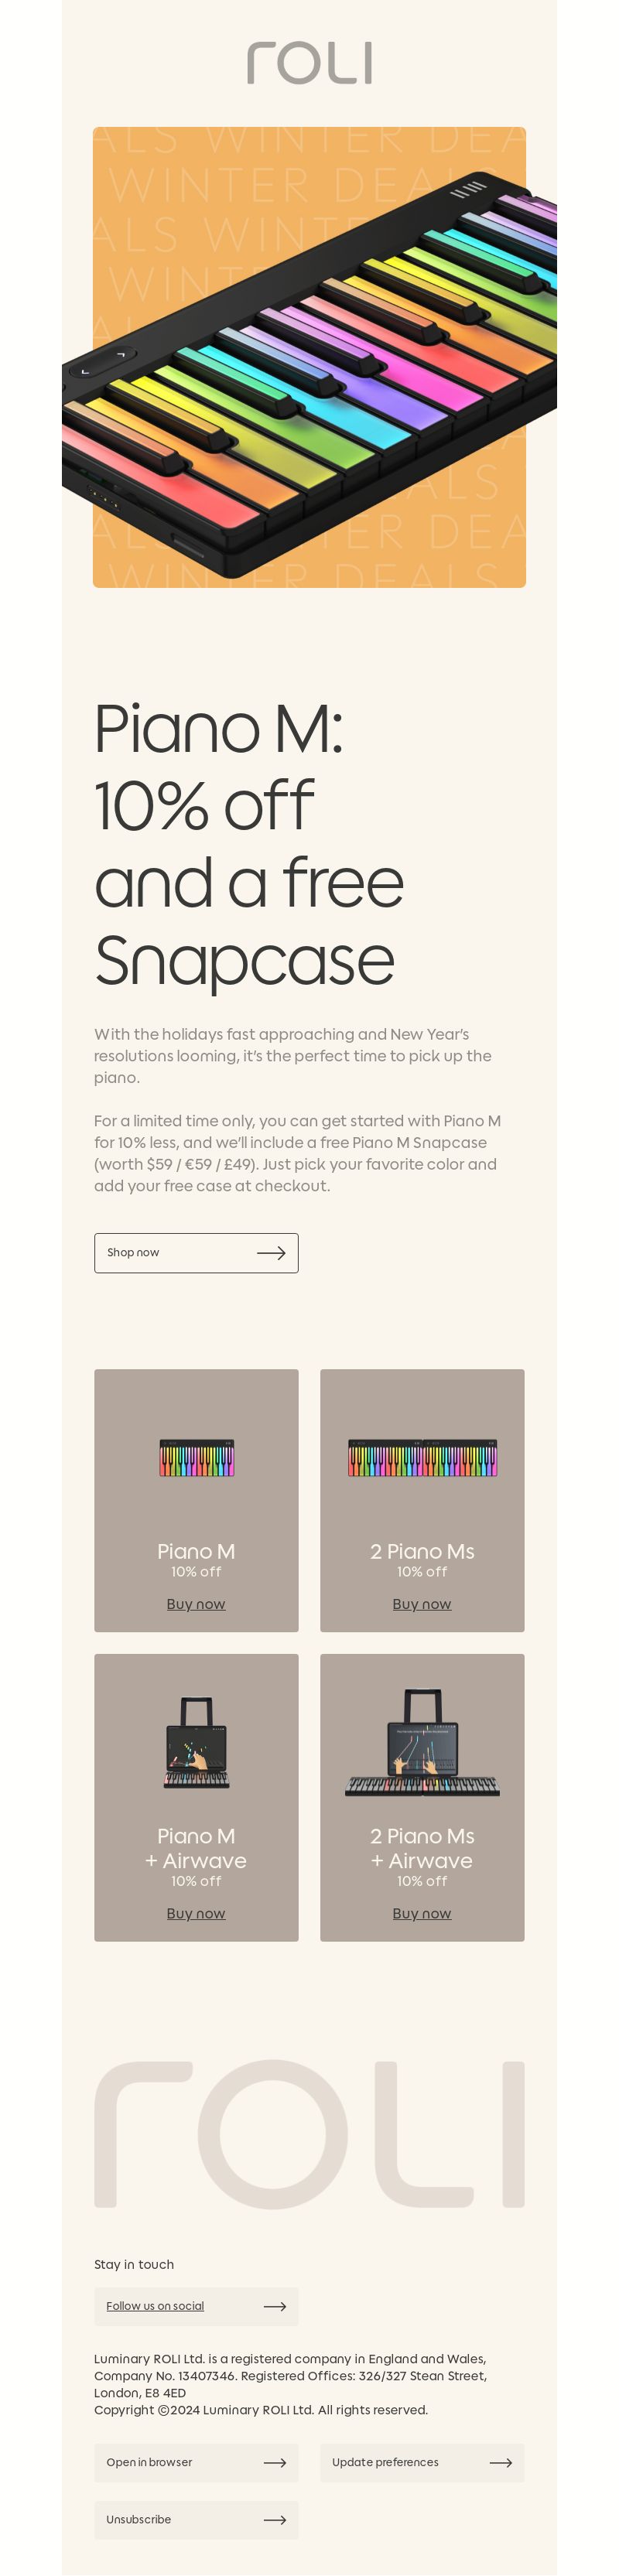Click Buy now under Piano M
The image size is (619, 2576).
click(x=196, y=1604)
